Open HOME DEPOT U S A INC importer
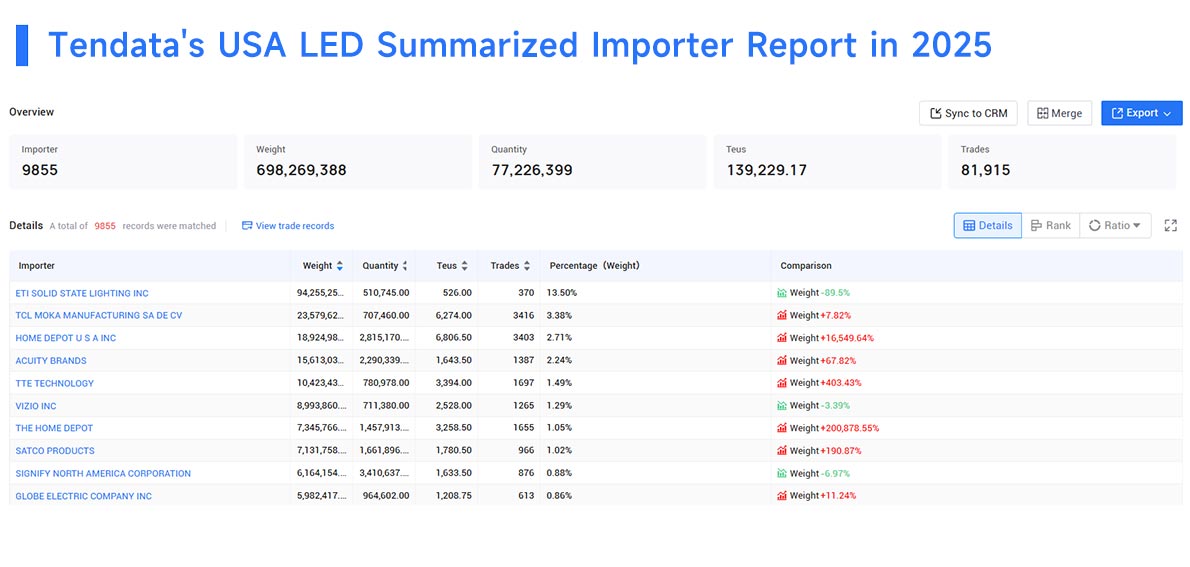The height and width of the screenshot is (567, 1190). point(66,338)
